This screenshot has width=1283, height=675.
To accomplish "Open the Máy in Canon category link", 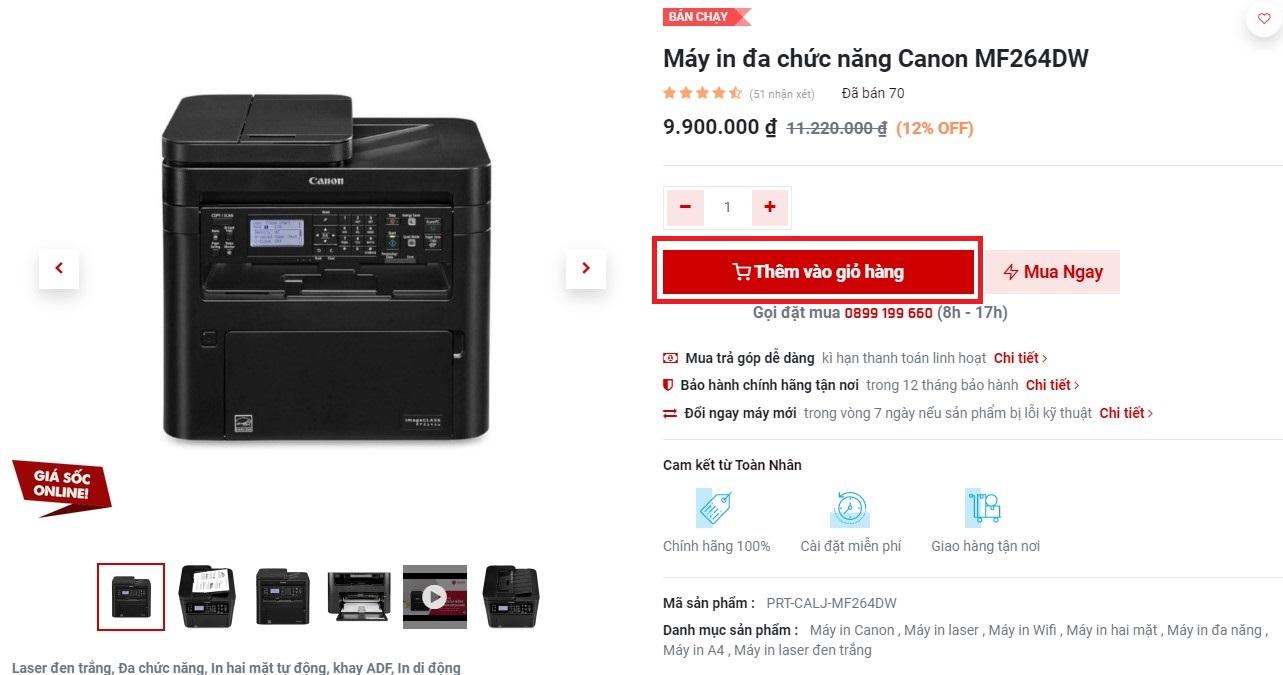I will point(852,630).
